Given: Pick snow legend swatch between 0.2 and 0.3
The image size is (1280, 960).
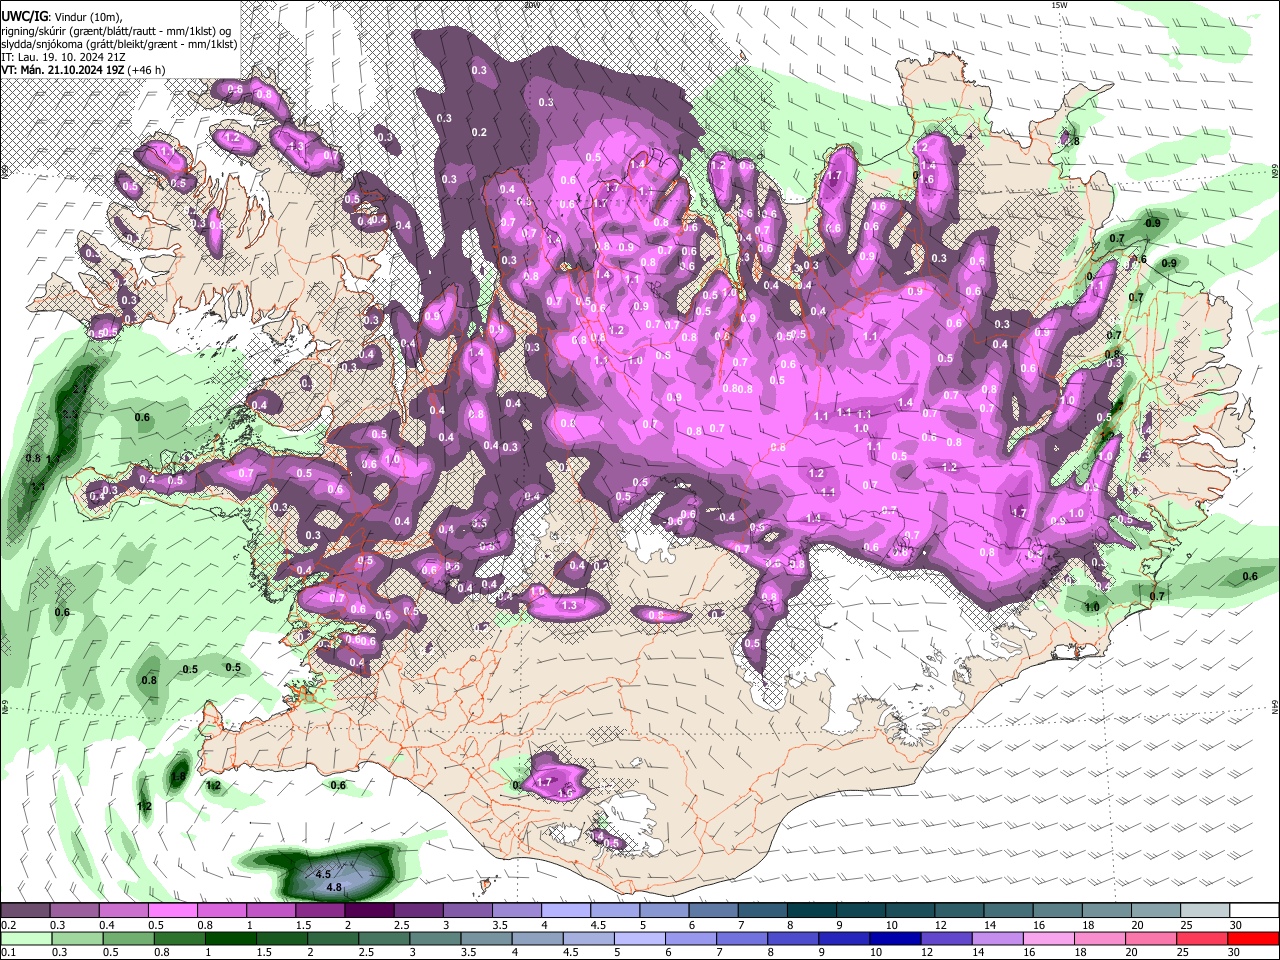Looking at the screenshot, I should pyautogui.click(x=25, y=910).
